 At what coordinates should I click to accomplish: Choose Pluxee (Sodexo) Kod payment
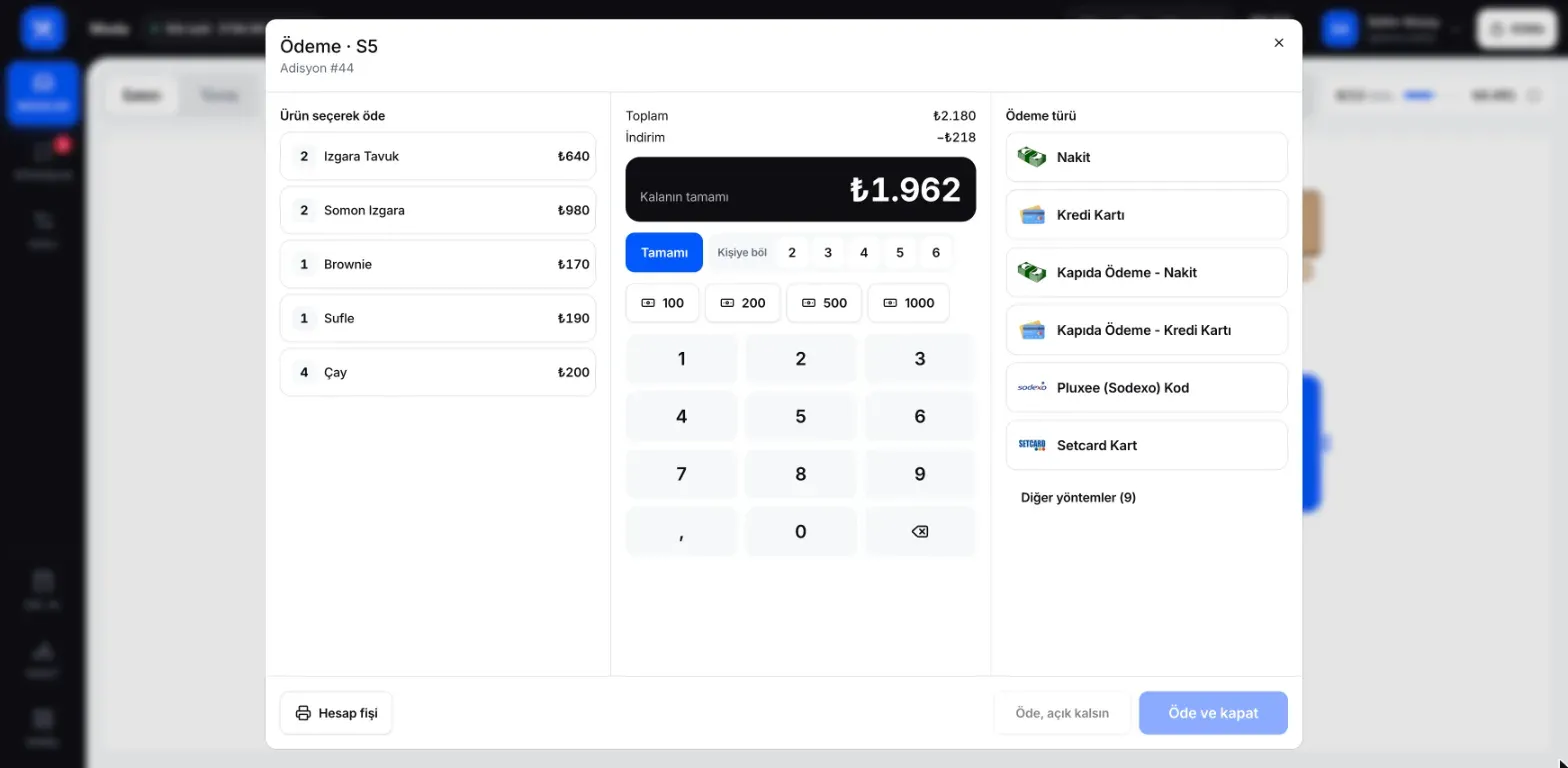pos(1146,388)
